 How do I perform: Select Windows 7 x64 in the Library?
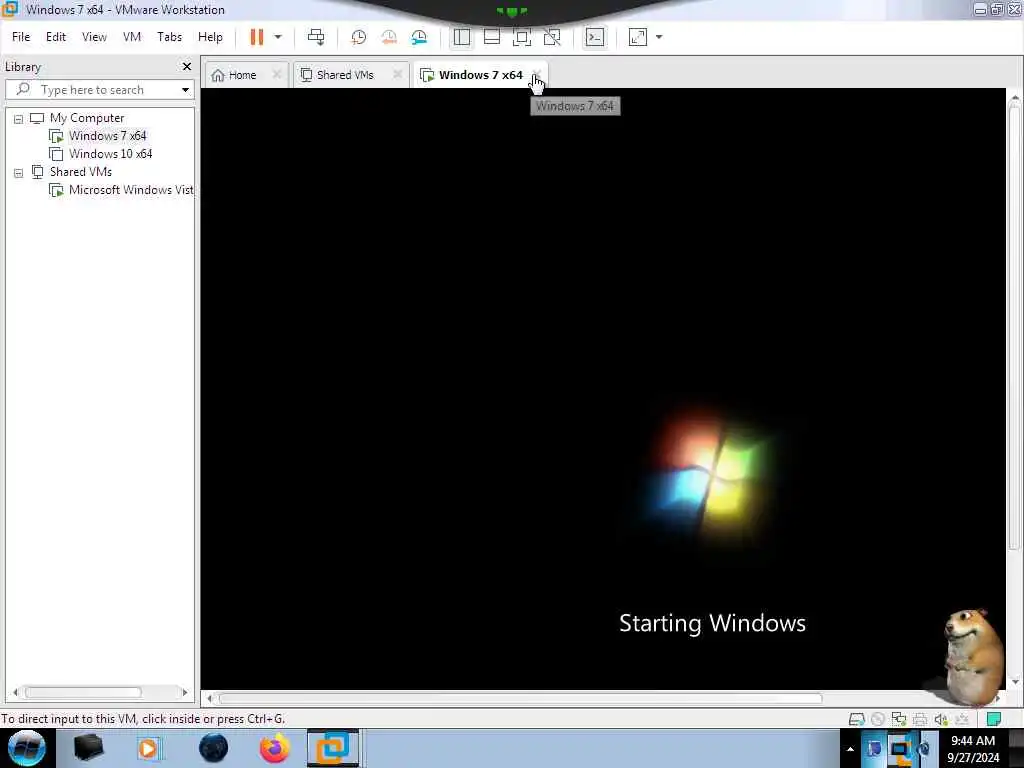98,136
